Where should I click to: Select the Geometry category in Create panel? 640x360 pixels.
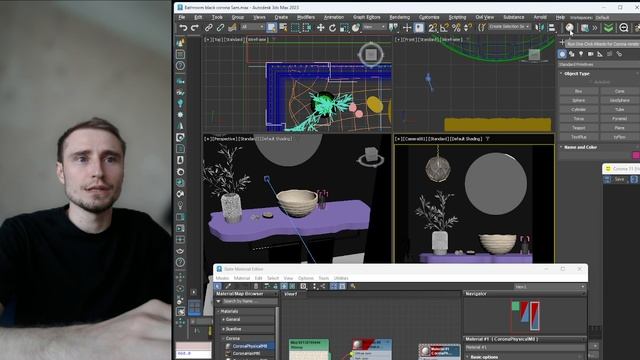[562, 54]
